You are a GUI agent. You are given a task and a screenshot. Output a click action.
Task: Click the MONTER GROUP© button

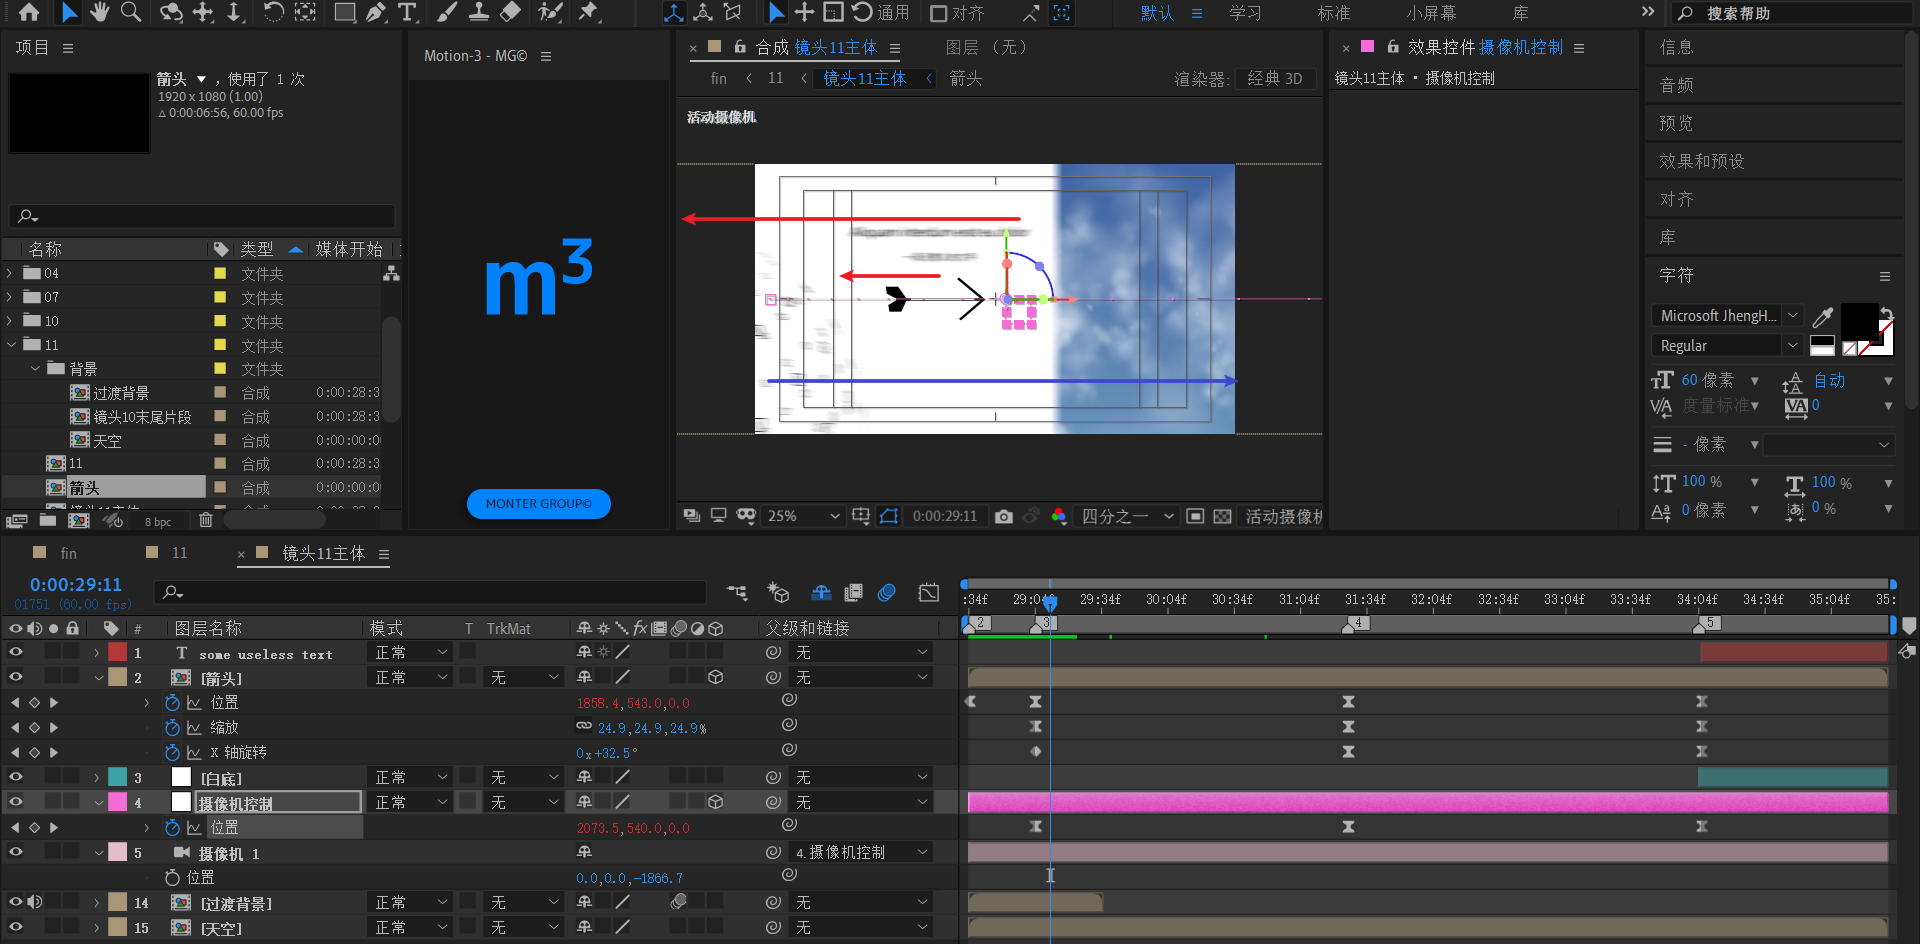tap(539, 503)
